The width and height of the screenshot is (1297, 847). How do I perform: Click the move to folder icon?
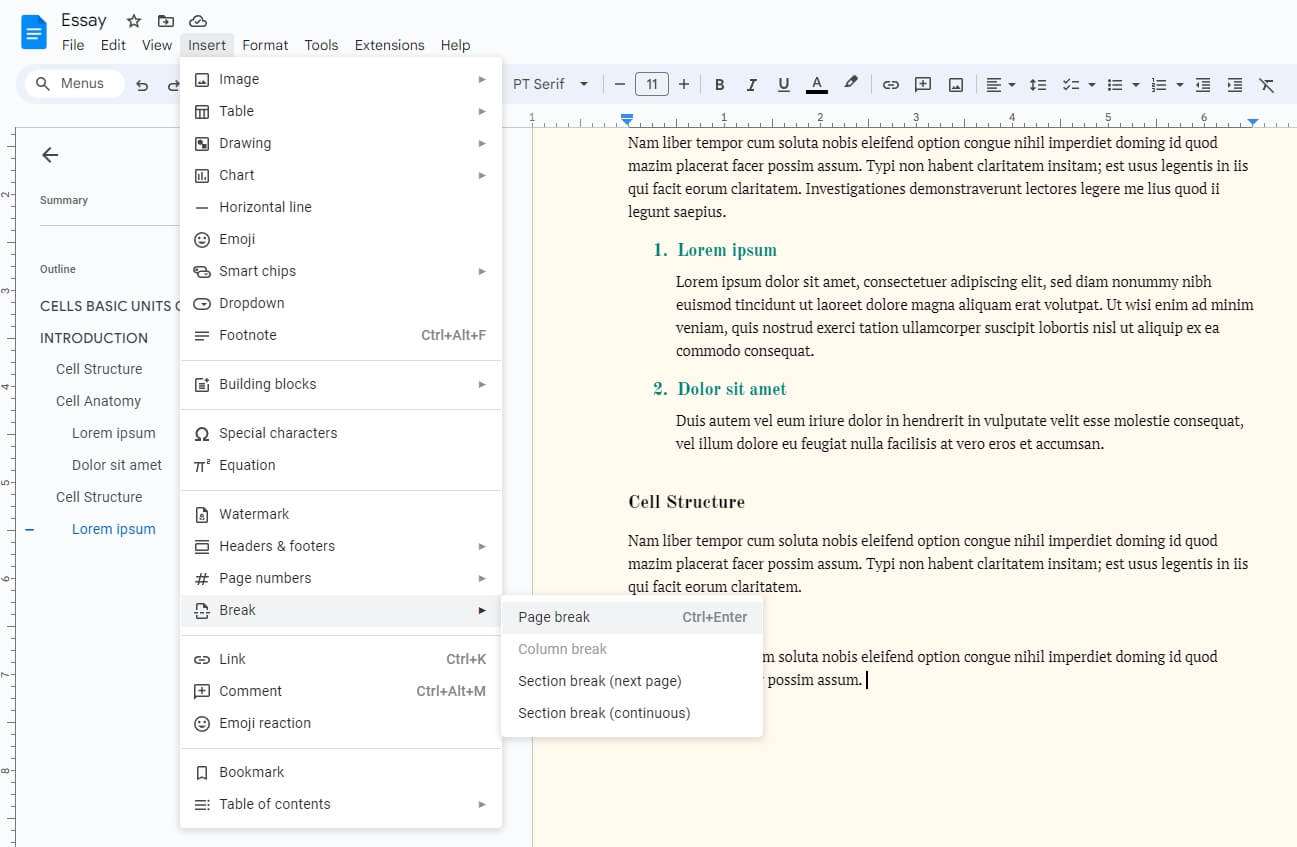166,21
